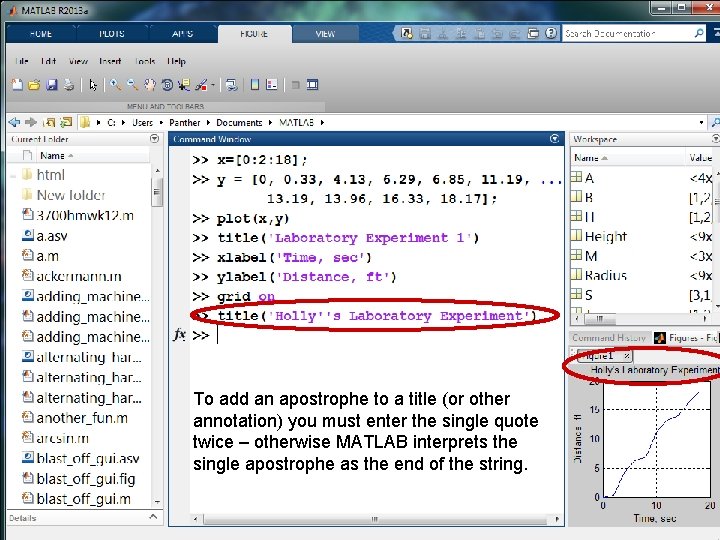Switch to Command History tab
Screen dimensions: 720x540
(608, 338)
